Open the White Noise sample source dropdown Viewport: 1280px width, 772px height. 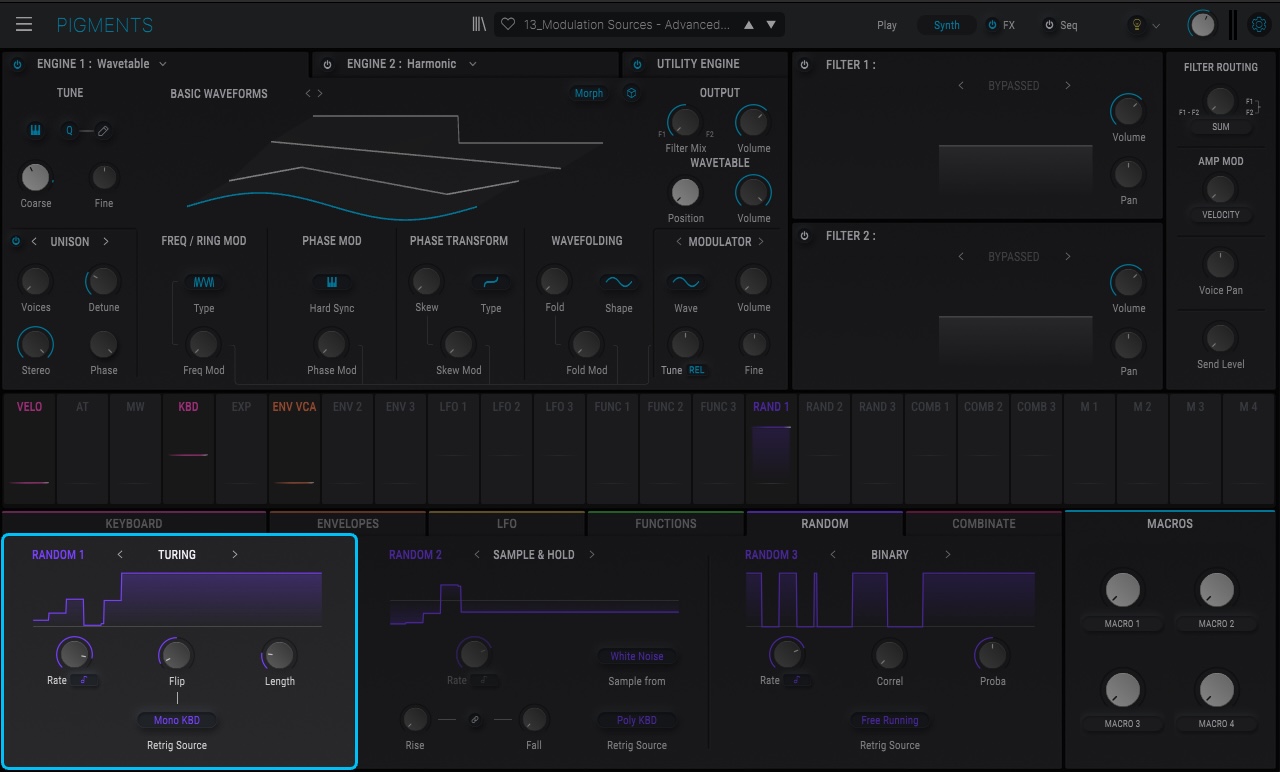click(637, 657)
